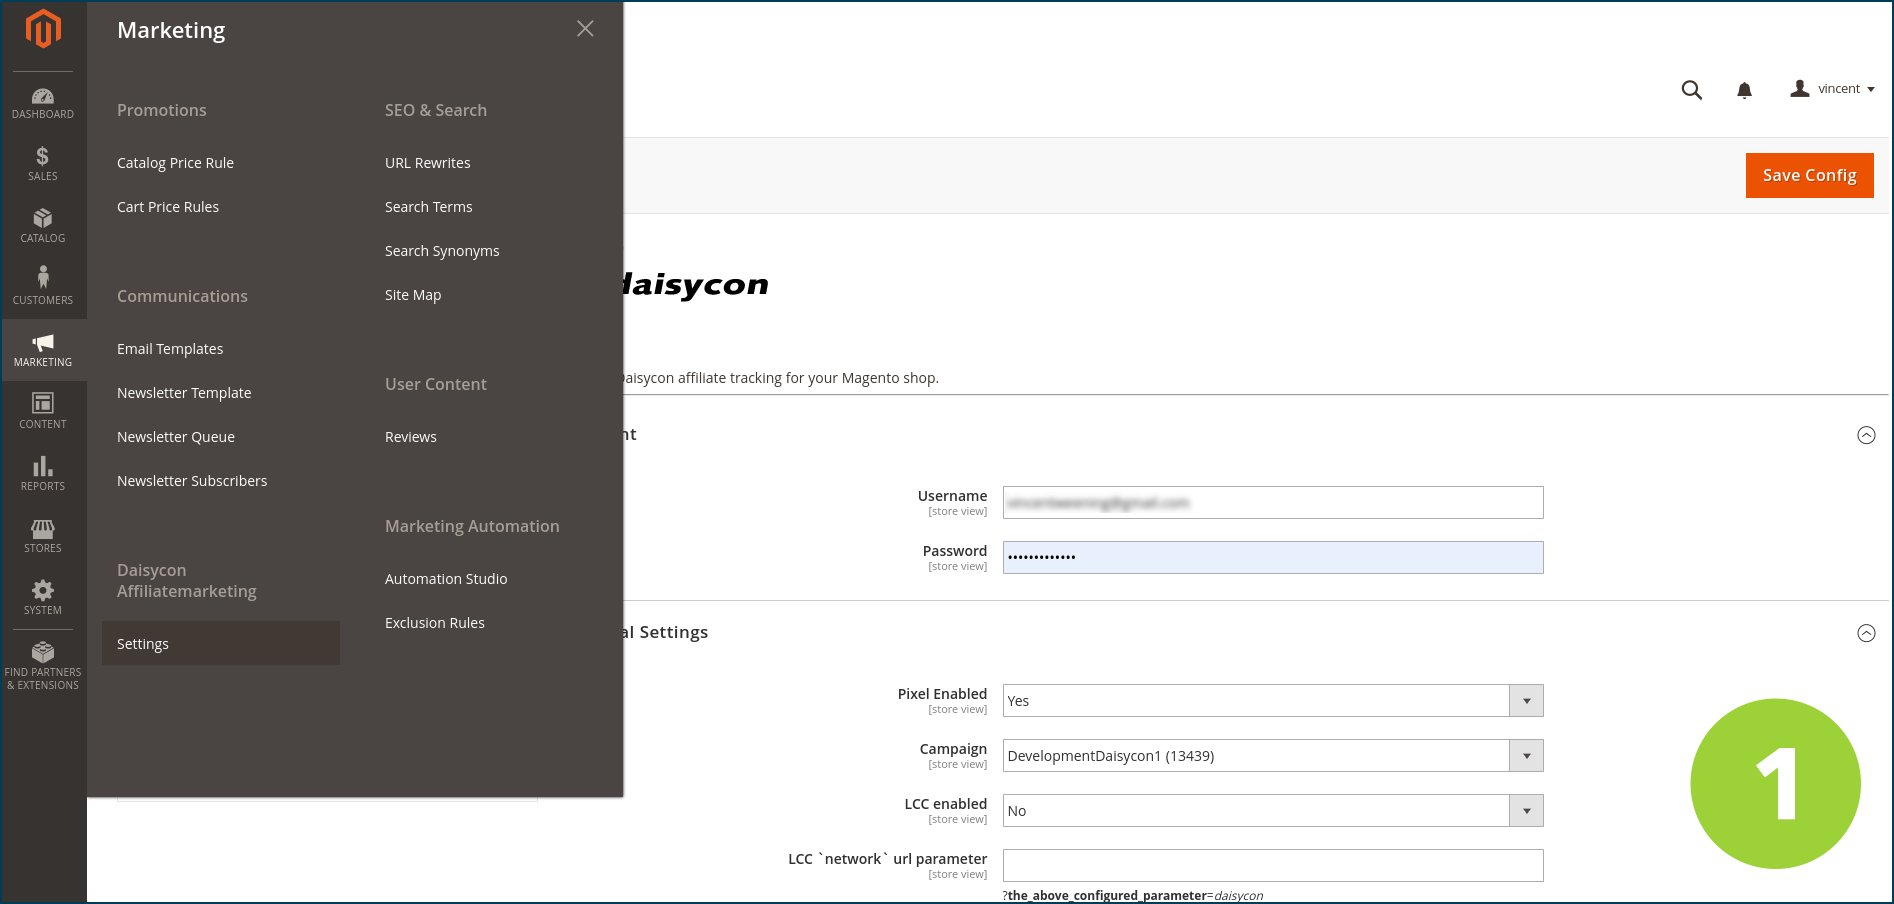Open Cart Price Rules
The height and width of the screenshot is (904, 1894).
168,207
